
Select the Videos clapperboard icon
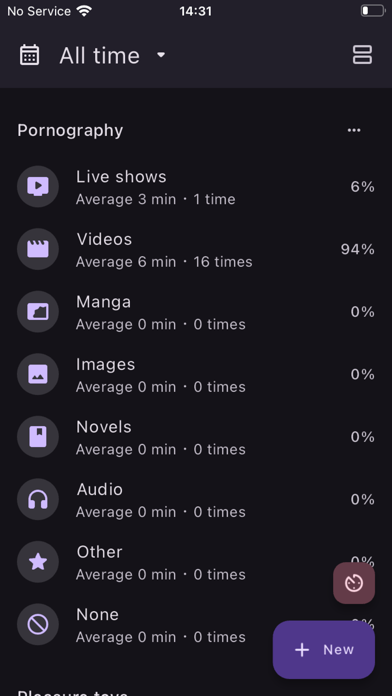38,249
